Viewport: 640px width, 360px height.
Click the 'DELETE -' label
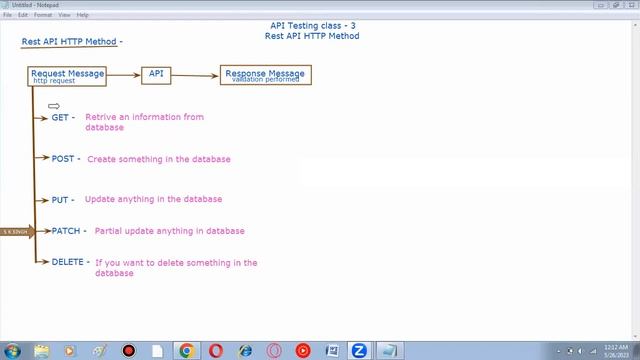(x=71, y=262)
